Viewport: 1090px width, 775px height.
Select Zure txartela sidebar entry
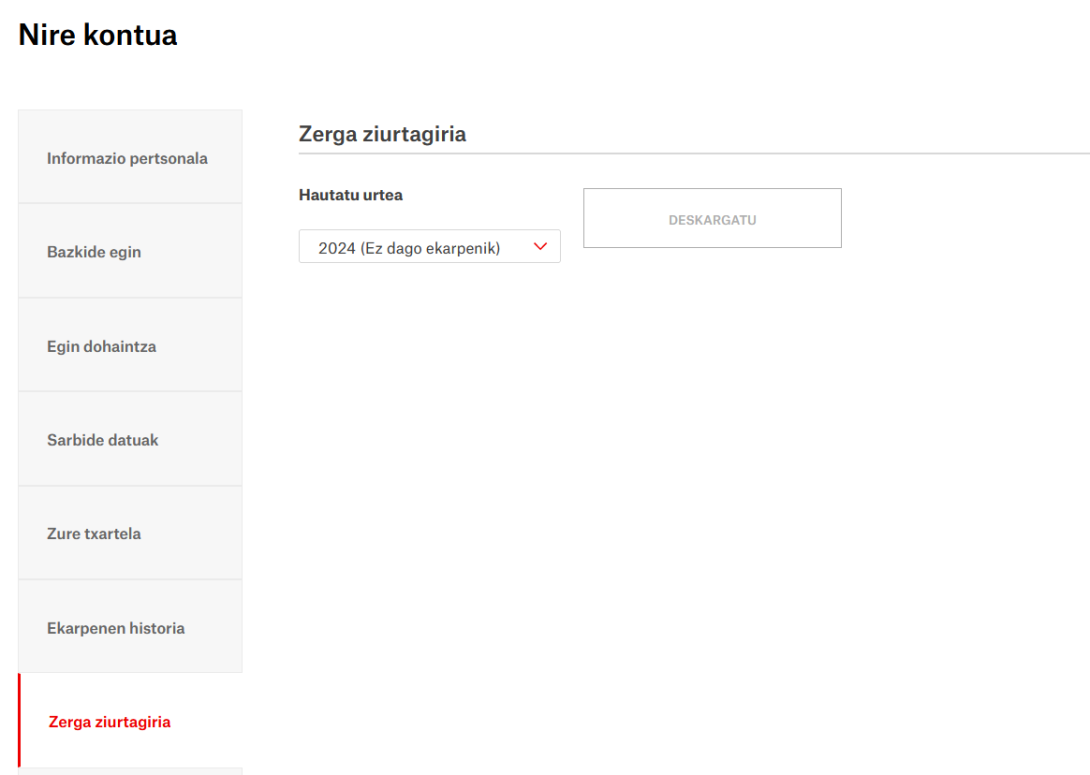click(x=130, y=533)
